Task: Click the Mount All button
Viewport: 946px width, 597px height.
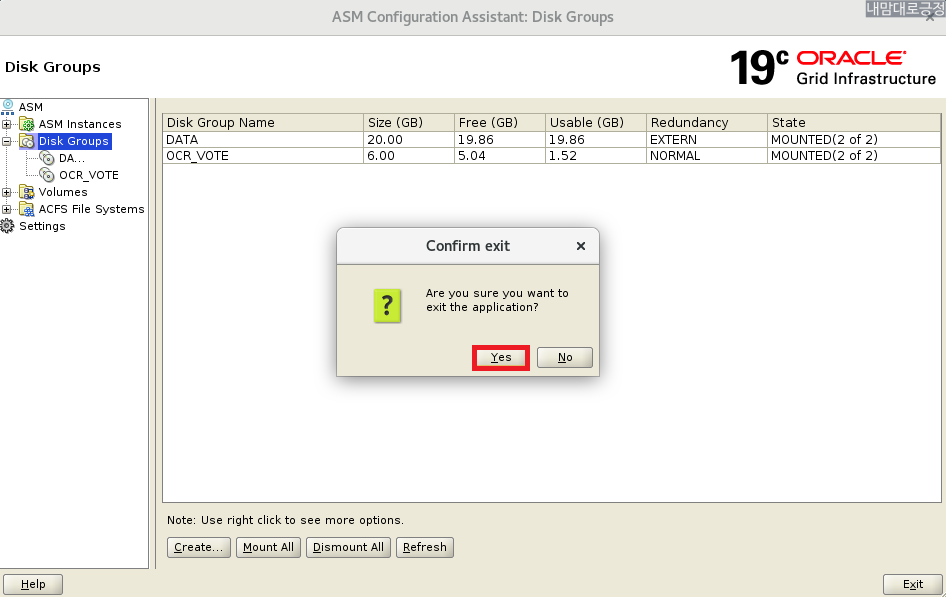Action: tap(268, 548)
